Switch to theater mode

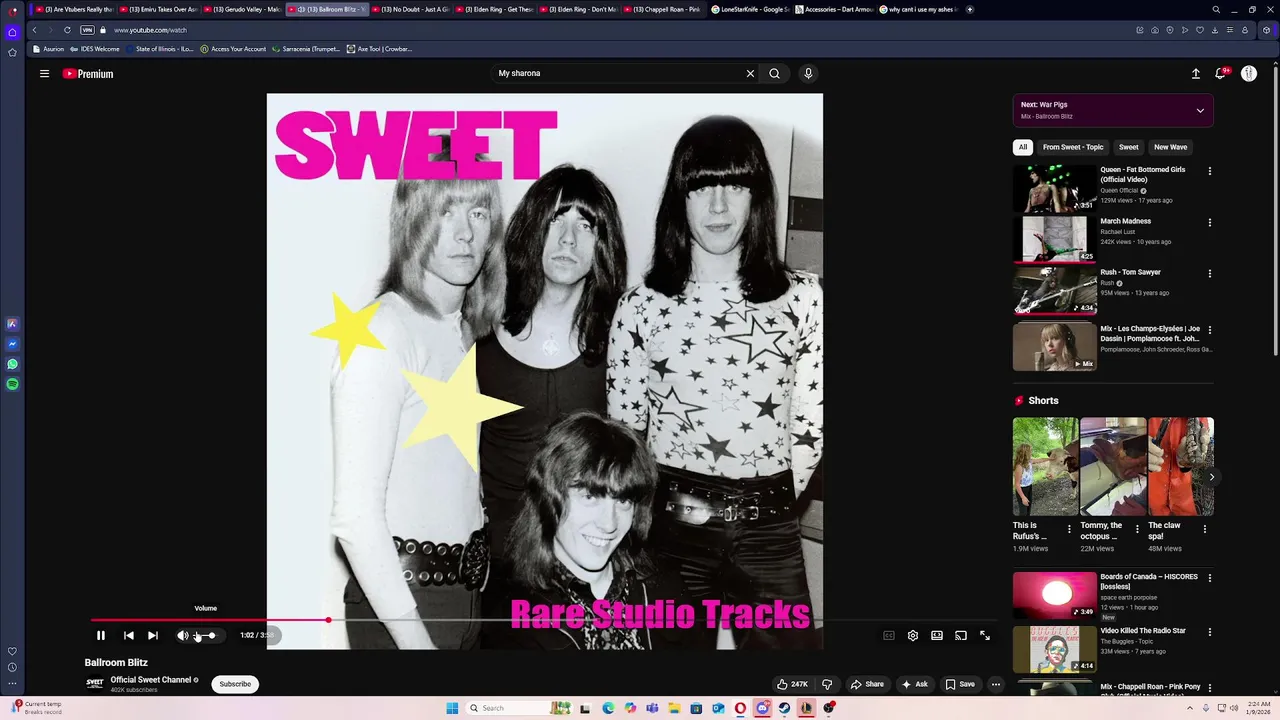[x=937, y=635]
